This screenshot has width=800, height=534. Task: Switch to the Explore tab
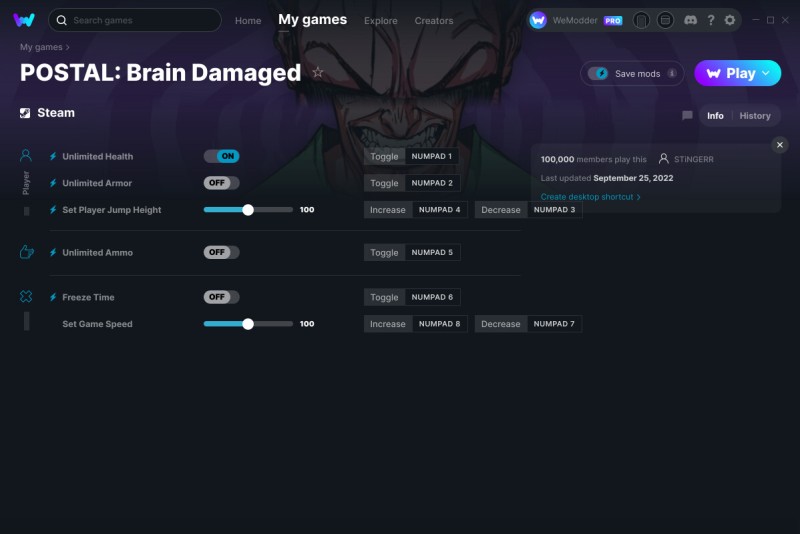pyautogui.click(x=381, y=21)
